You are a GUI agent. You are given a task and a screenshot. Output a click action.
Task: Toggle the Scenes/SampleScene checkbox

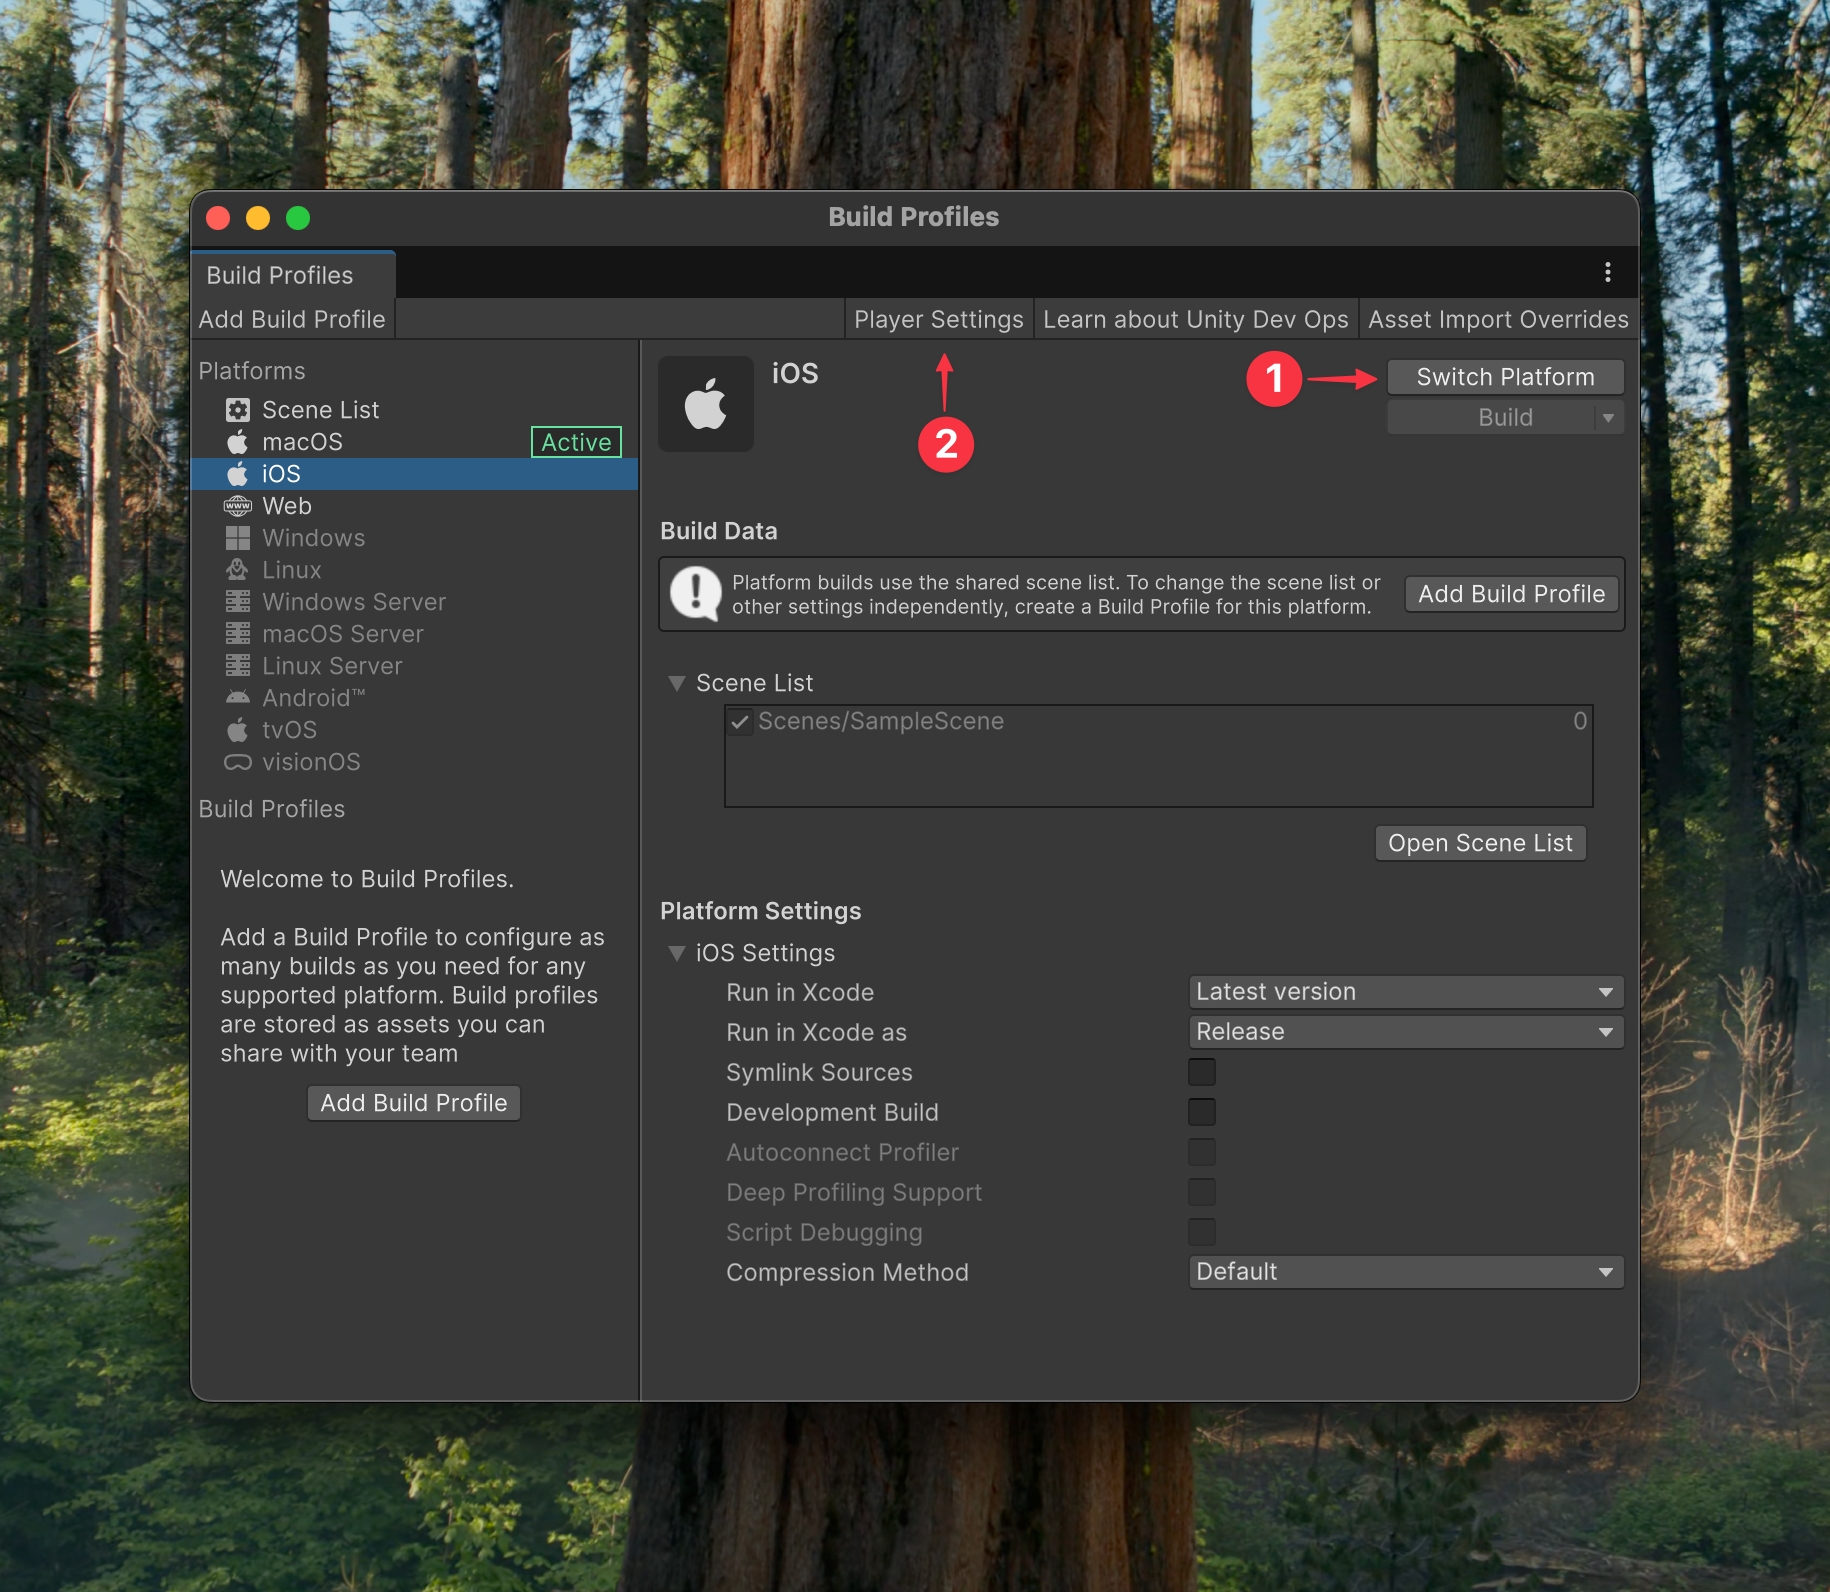coord(740,721)
